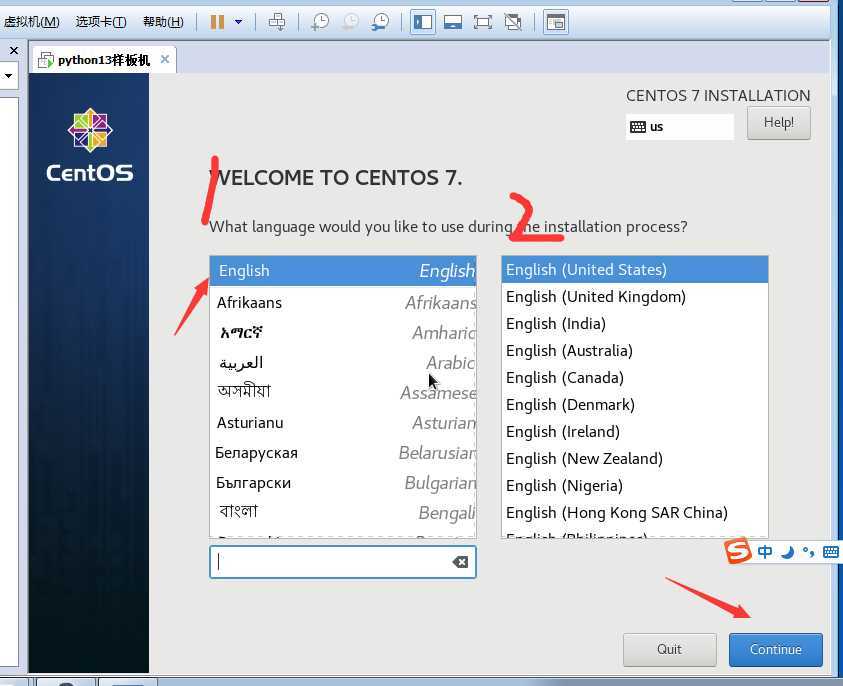
Task: Open the 虚拟机(M) menu
Action: point(31,22)
